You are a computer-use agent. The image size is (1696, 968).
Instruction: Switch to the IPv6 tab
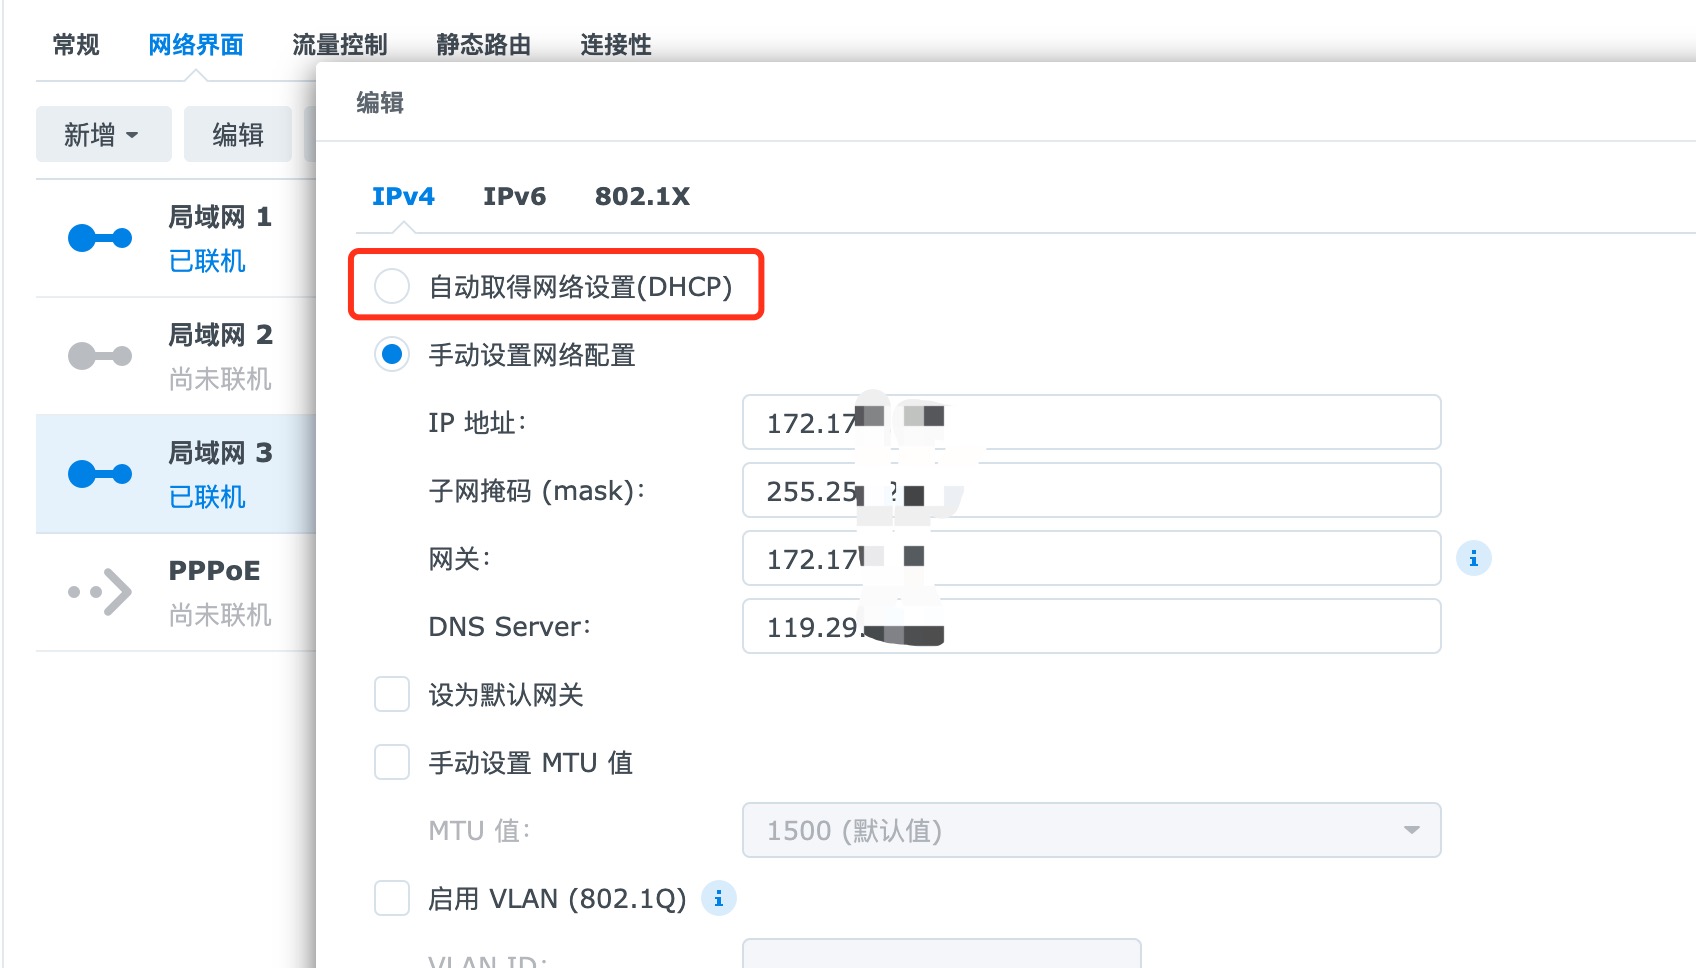(x=514, y=196)
